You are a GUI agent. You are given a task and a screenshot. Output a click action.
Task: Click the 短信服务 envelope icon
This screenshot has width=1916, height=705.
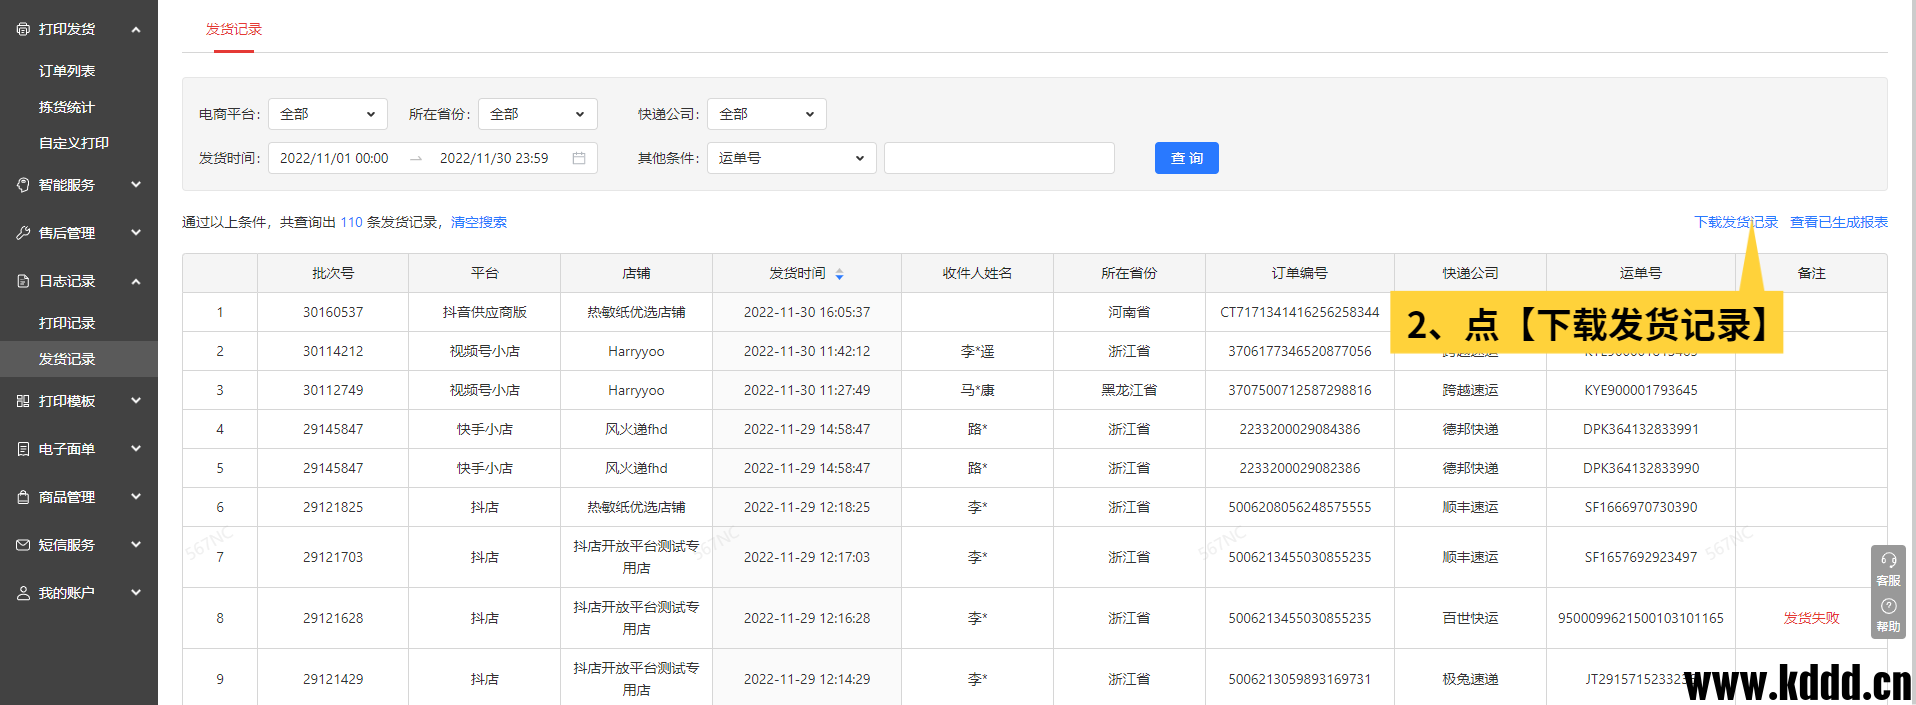click(x=23, y=545)
